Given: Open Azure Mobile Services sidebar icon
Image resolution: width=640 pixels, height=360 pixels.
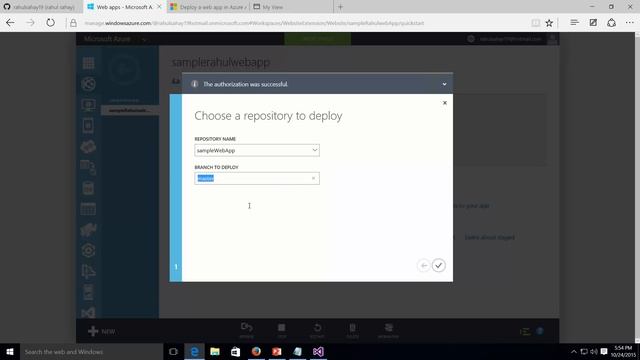Looking at the screenshot, I should coord(88,126).
